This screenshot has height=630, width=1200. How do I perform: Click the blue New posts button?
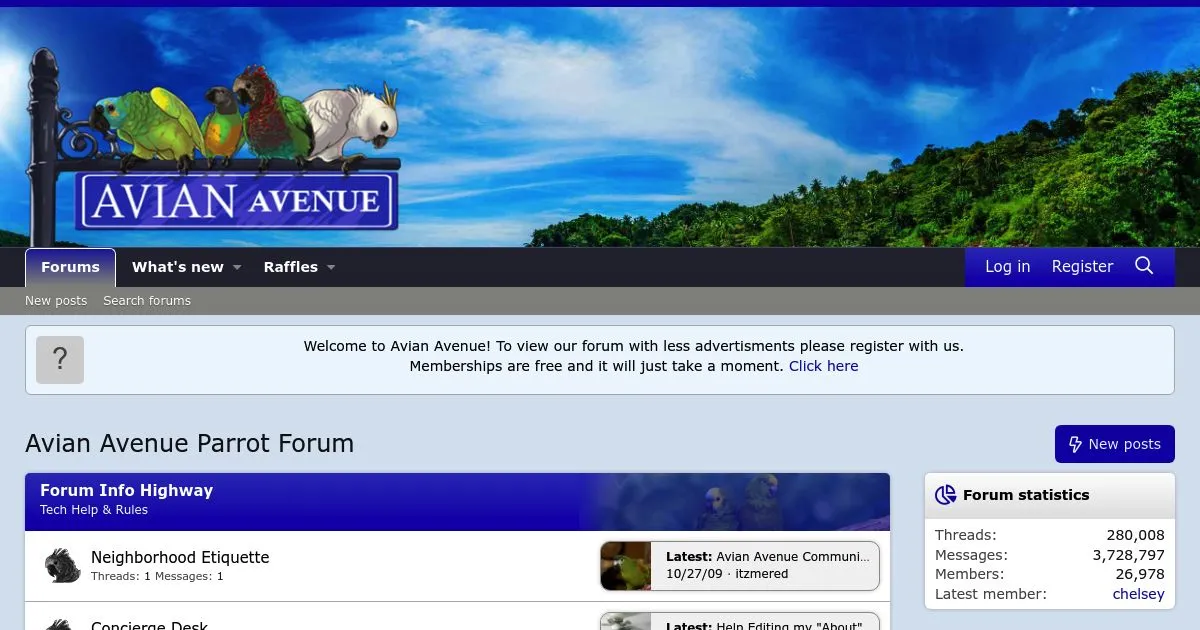1115,444
